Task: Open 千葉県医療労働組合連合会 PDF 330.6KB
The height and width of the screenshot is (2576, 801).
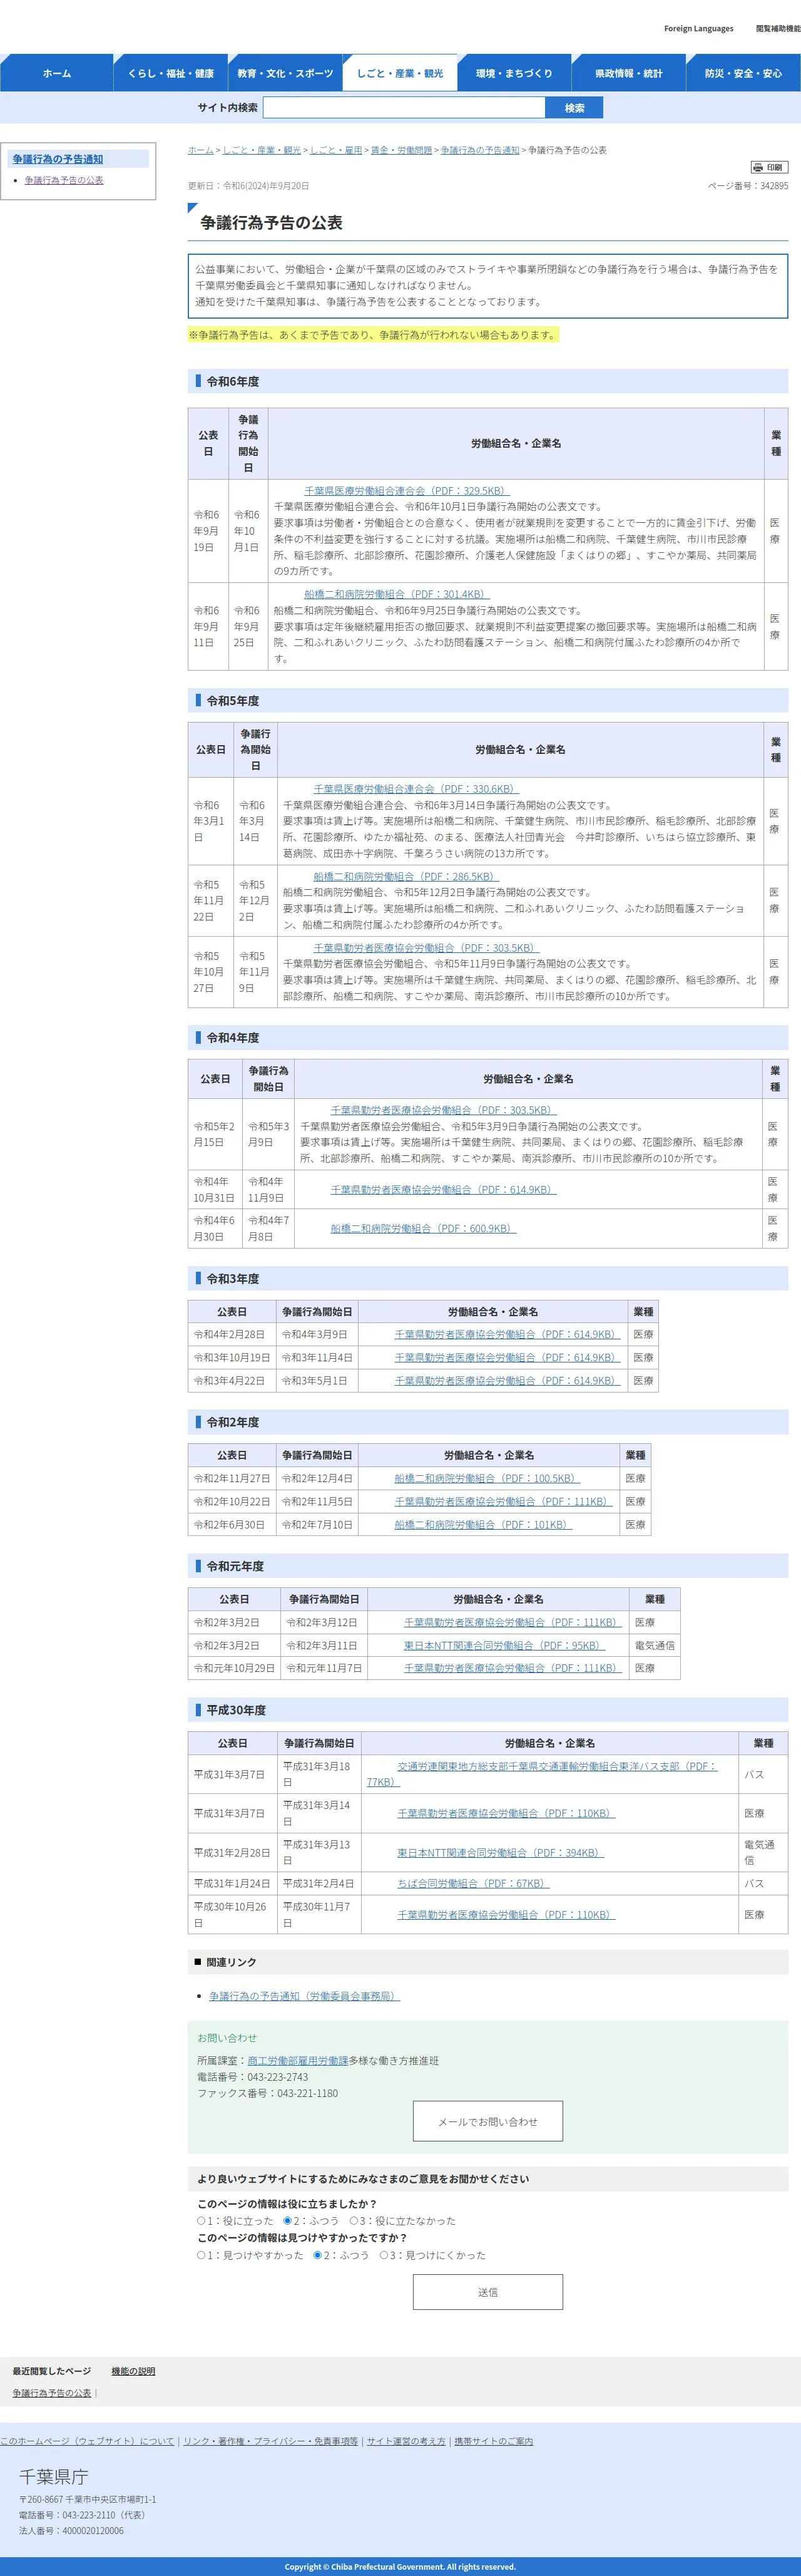Action: [x=416, y=789]
